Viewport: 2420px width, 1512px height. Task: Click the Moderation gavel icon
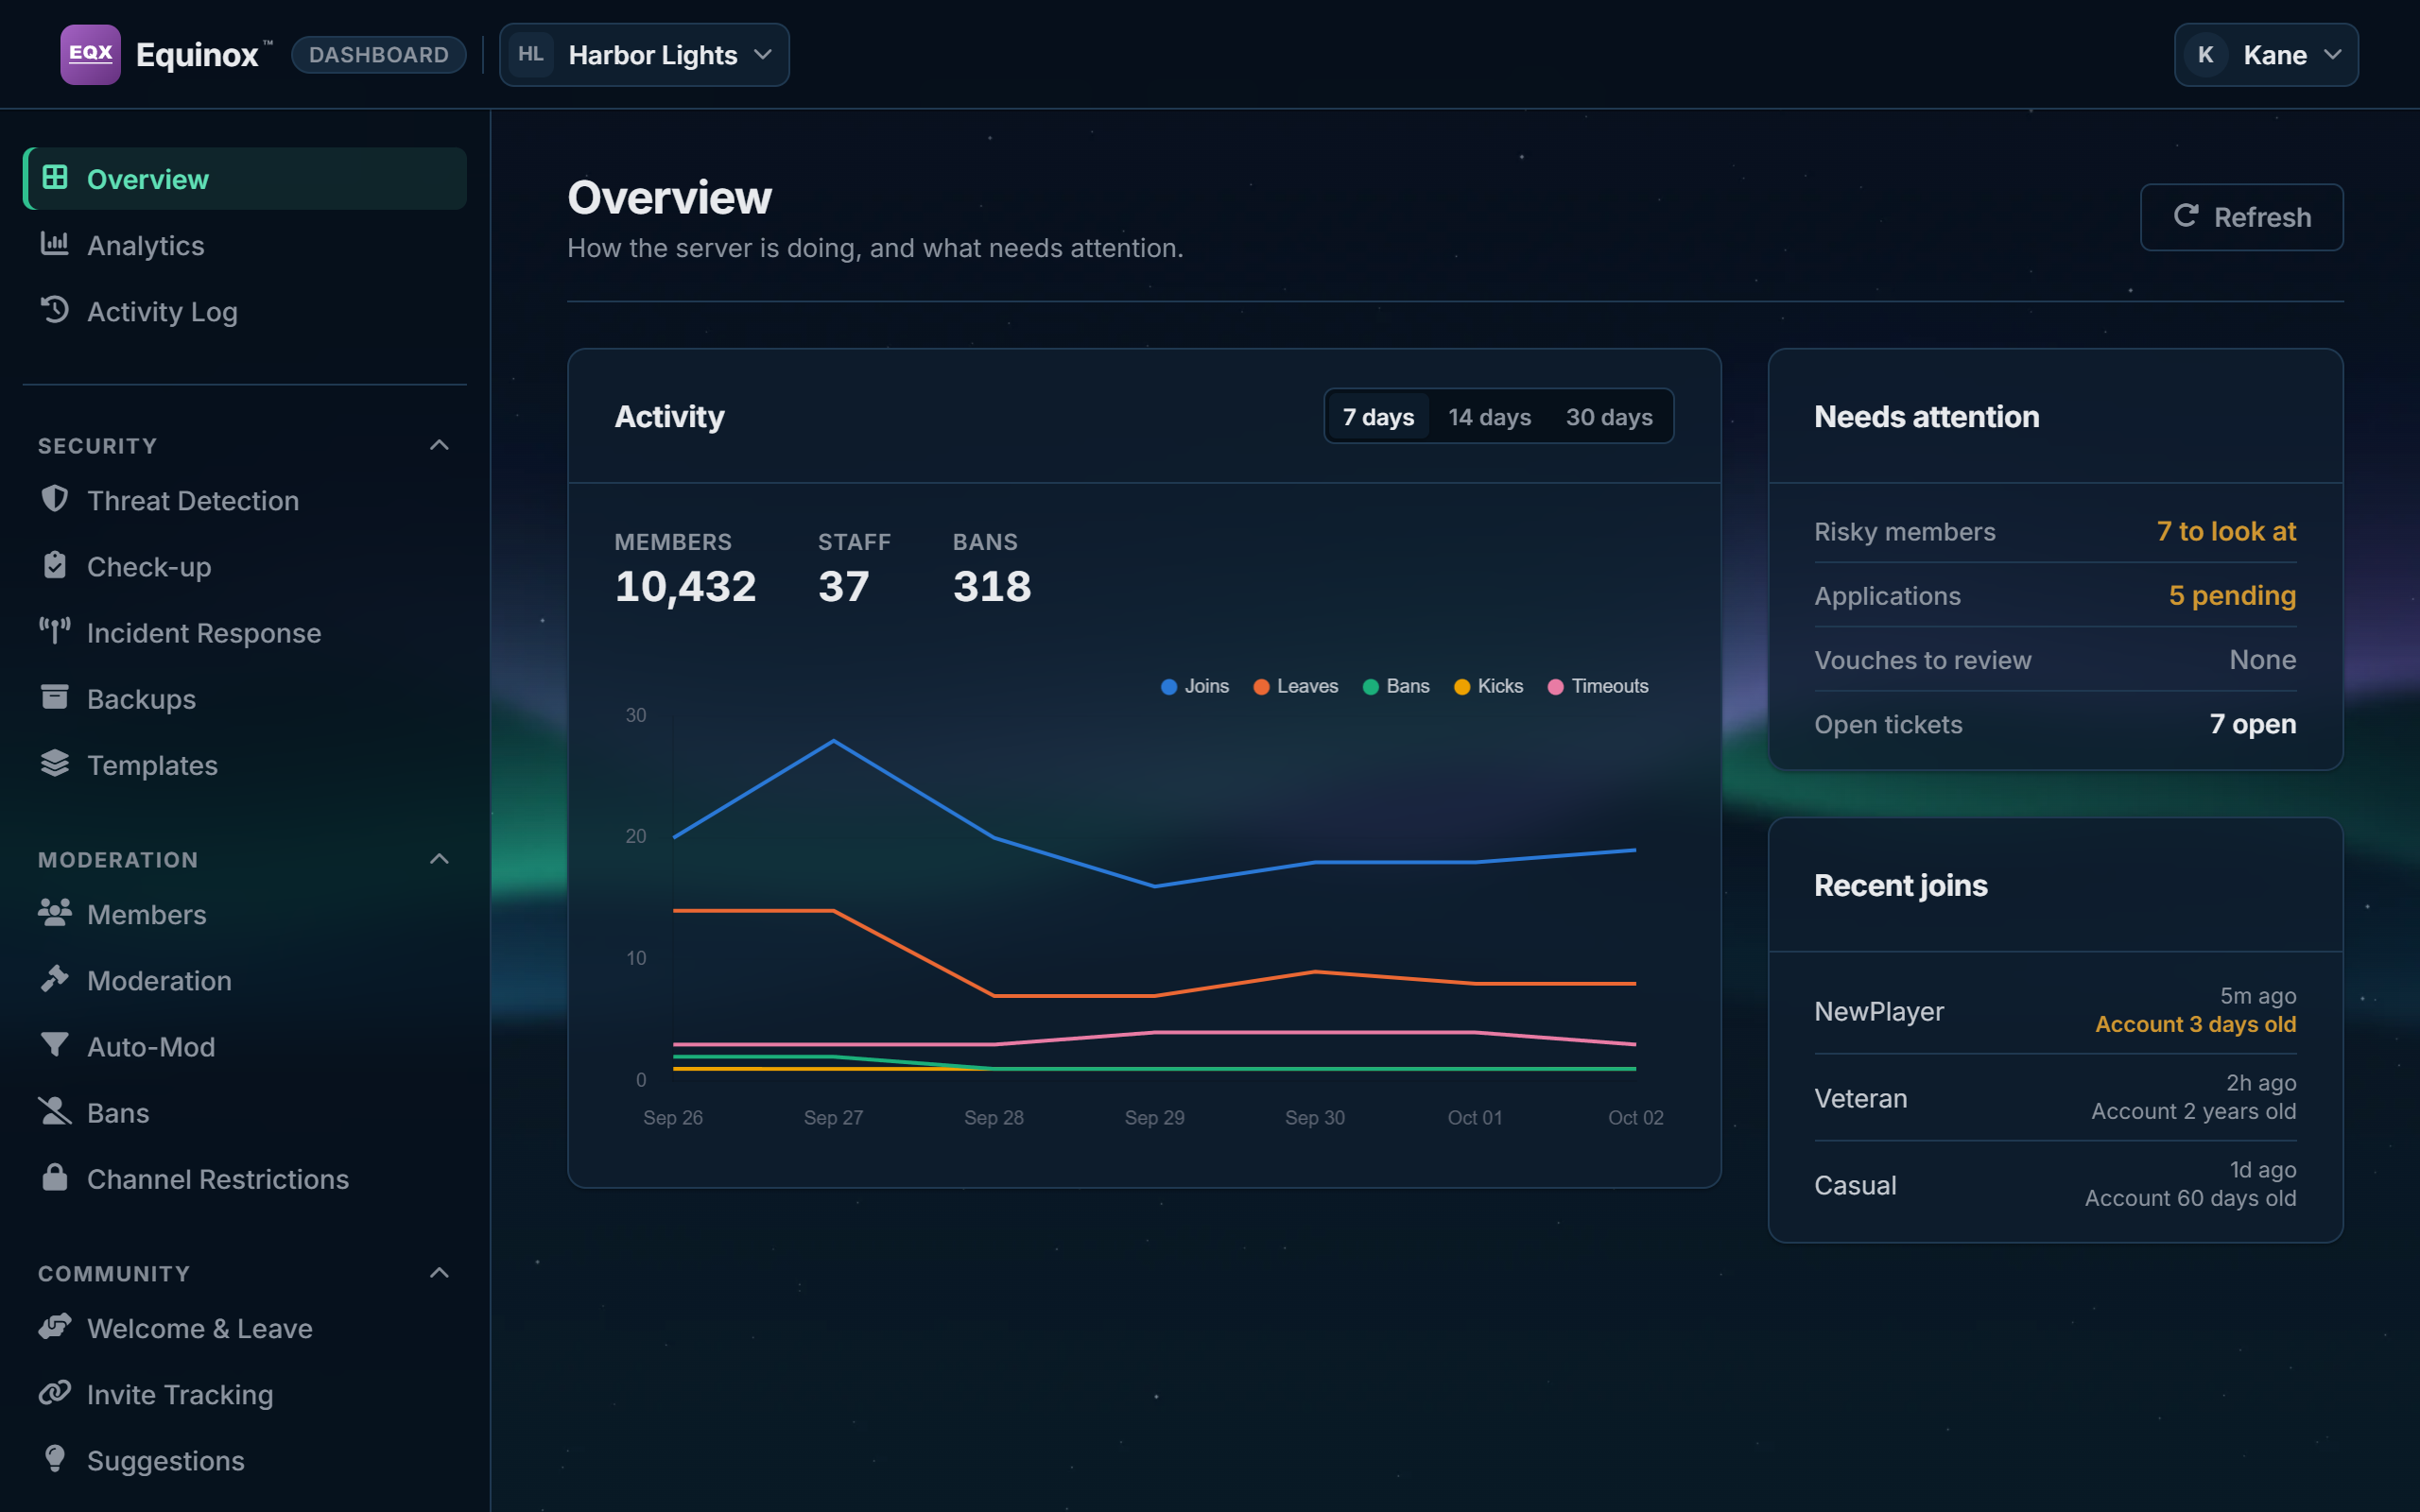(x=54, y=978)
